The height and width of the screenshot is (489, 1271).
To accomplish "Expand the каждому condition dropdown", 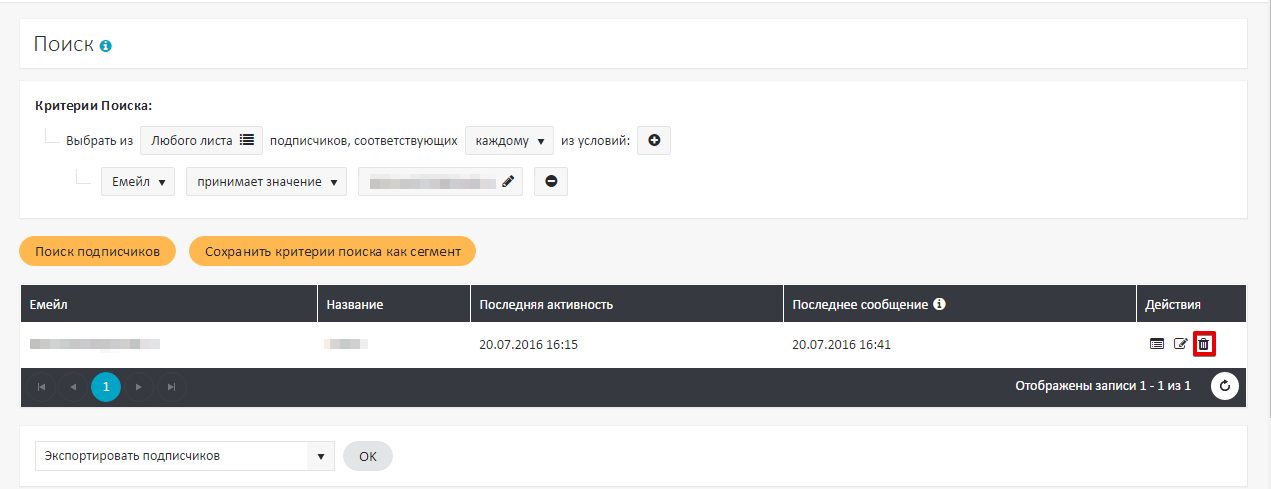I will (x=509, y=141).
